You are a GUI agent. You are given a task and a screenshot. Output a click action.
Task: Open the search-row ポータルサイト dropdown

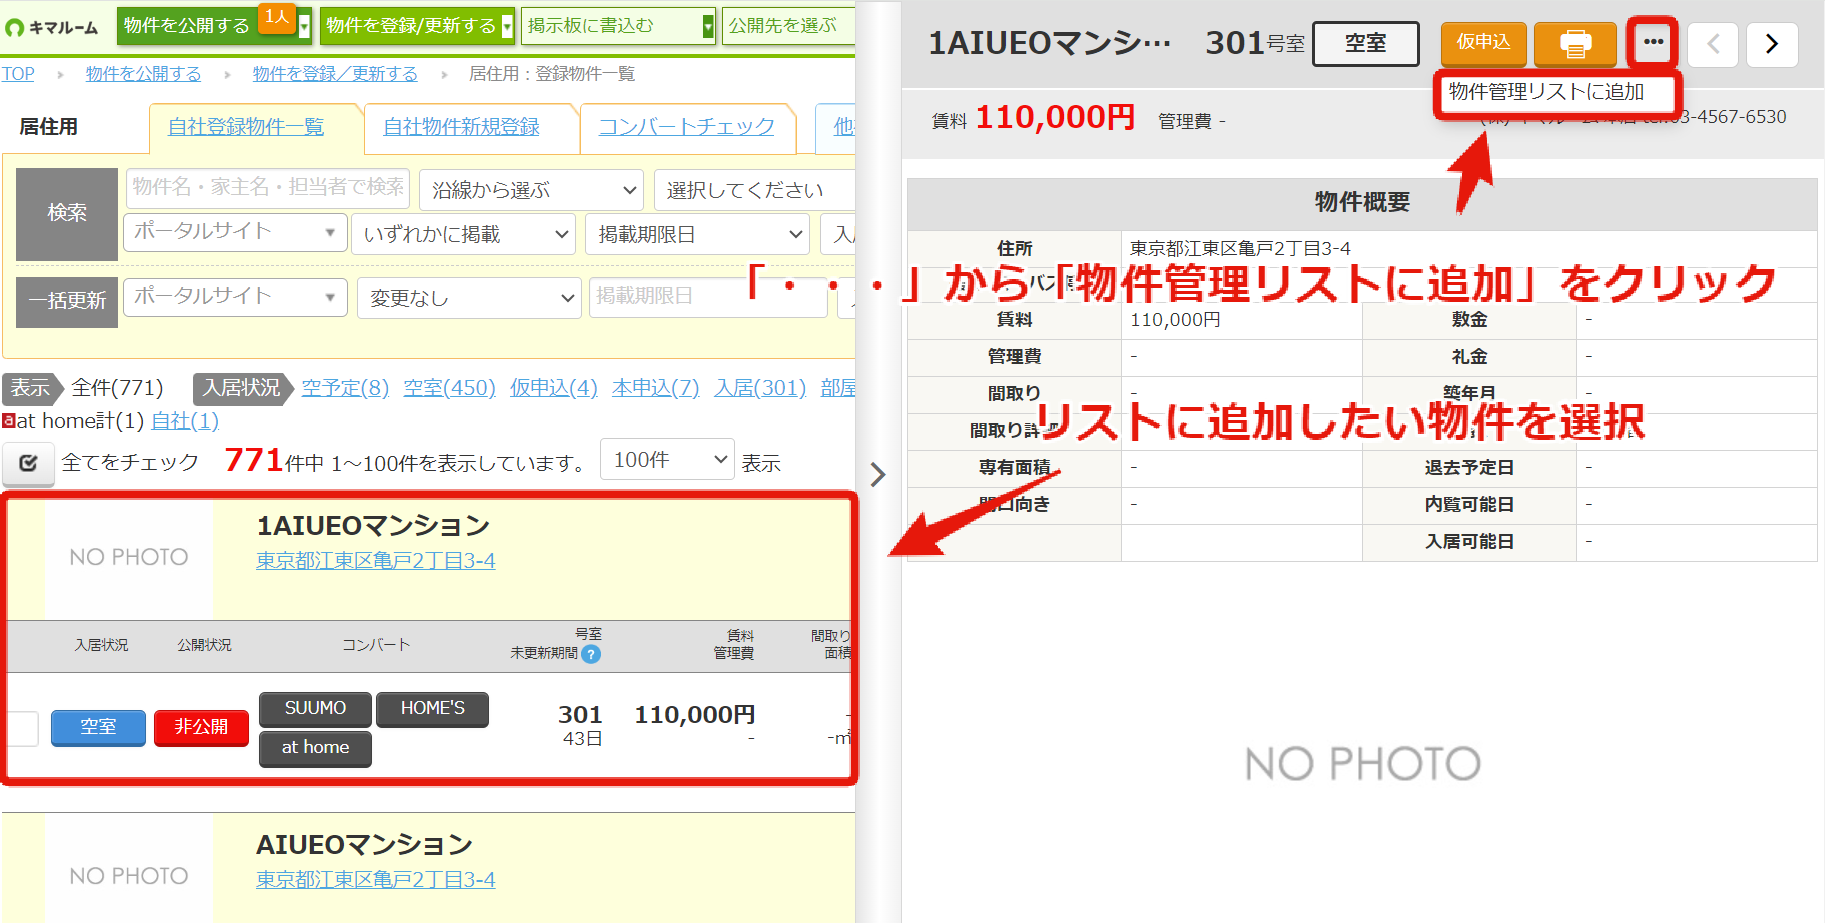pos(235,232)
